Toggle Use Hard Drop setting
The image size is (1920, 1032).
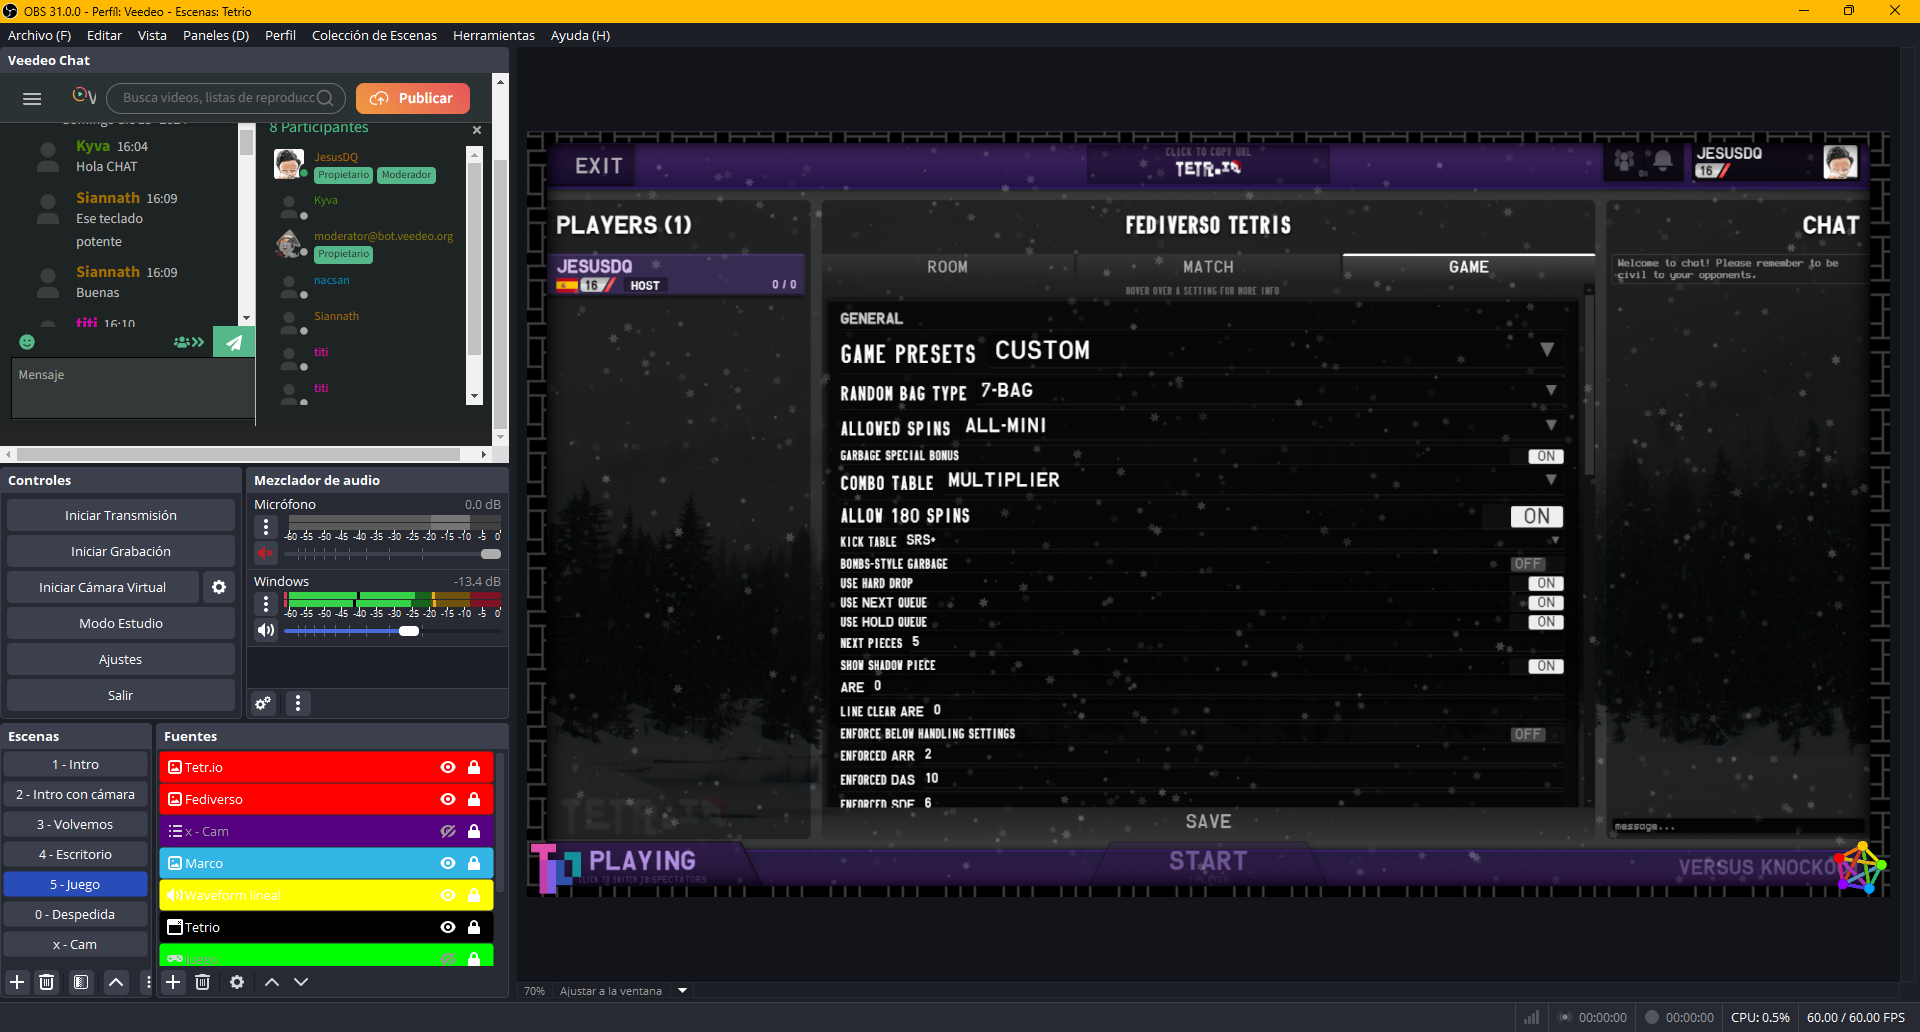tap(1546, 583)
